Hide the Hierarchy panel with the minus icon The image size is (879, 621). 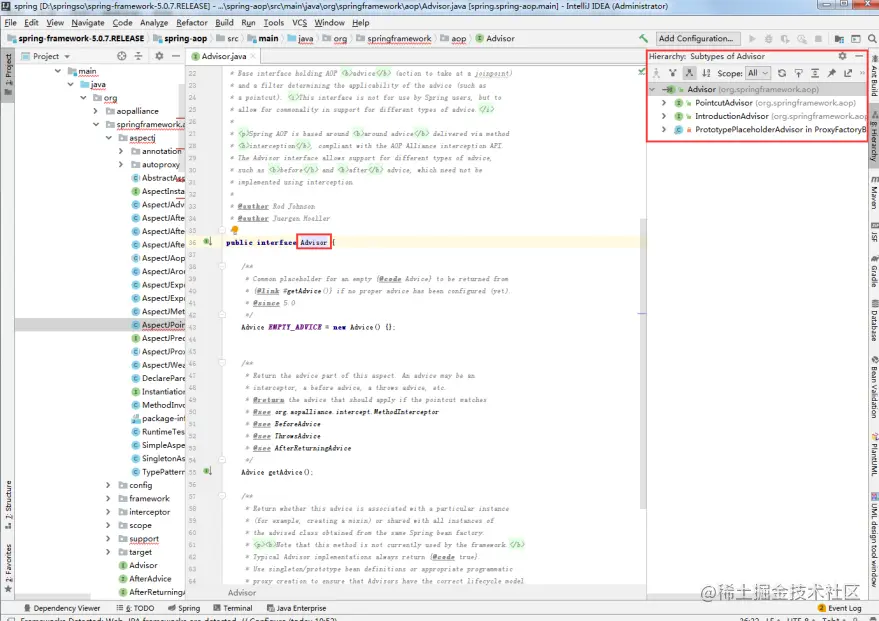point(859,56)
